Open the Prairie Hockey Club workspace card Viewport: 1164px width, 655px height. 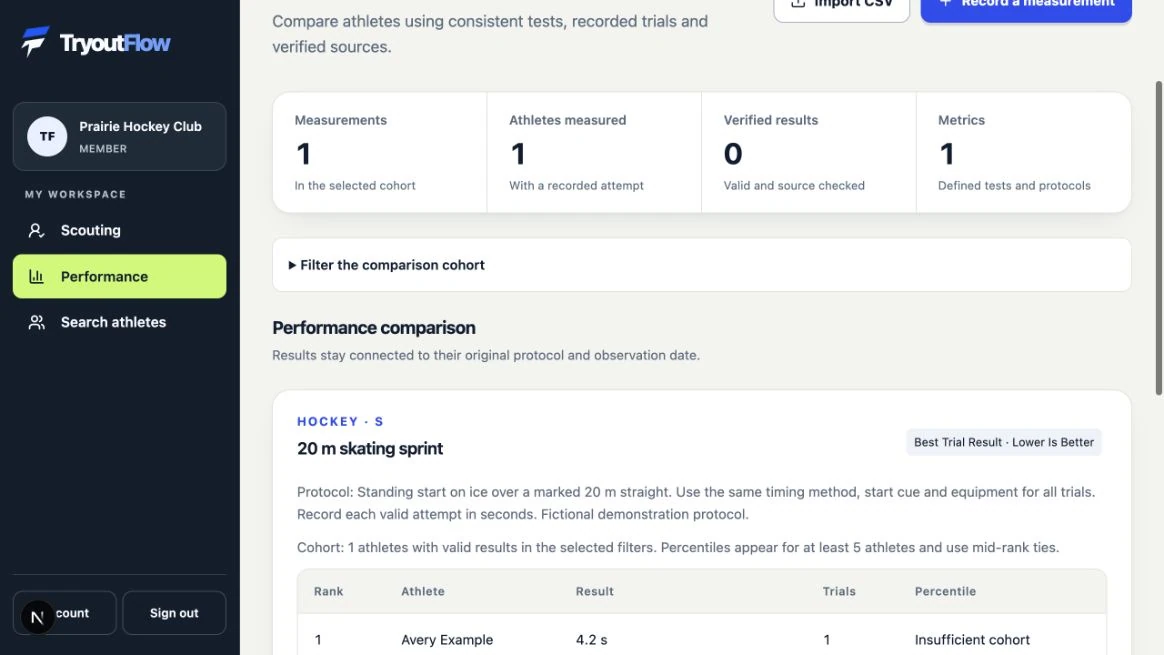120,137
